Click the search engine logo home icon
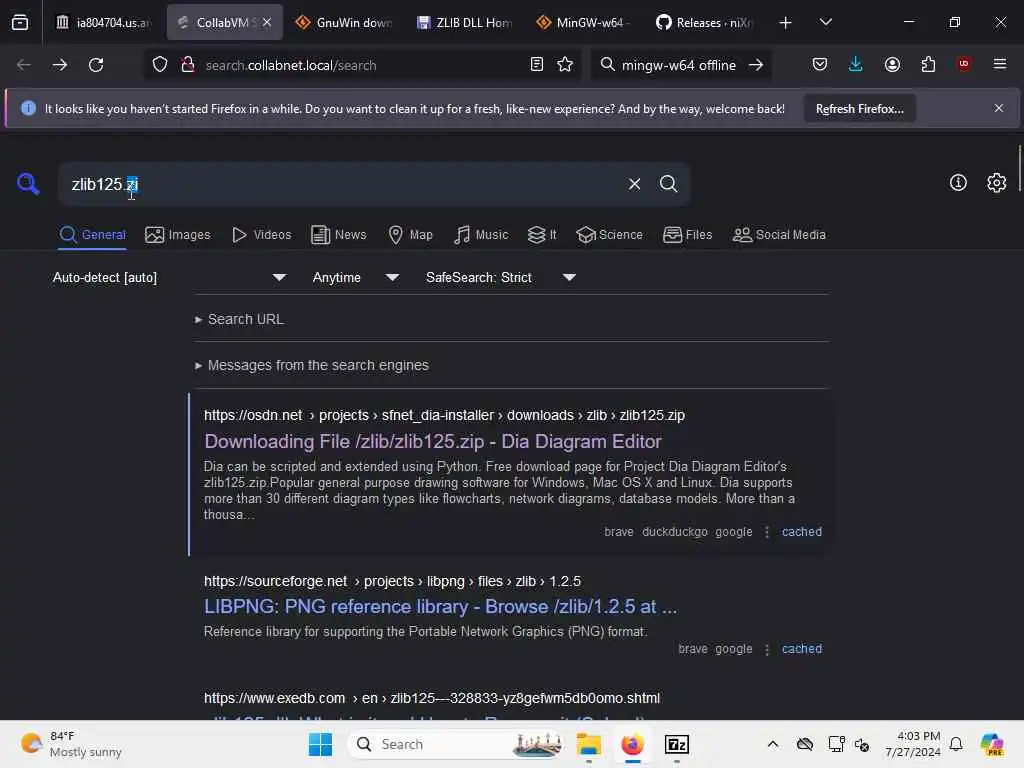The height and width of the screenshot is (768, 1024). [27, 184]
